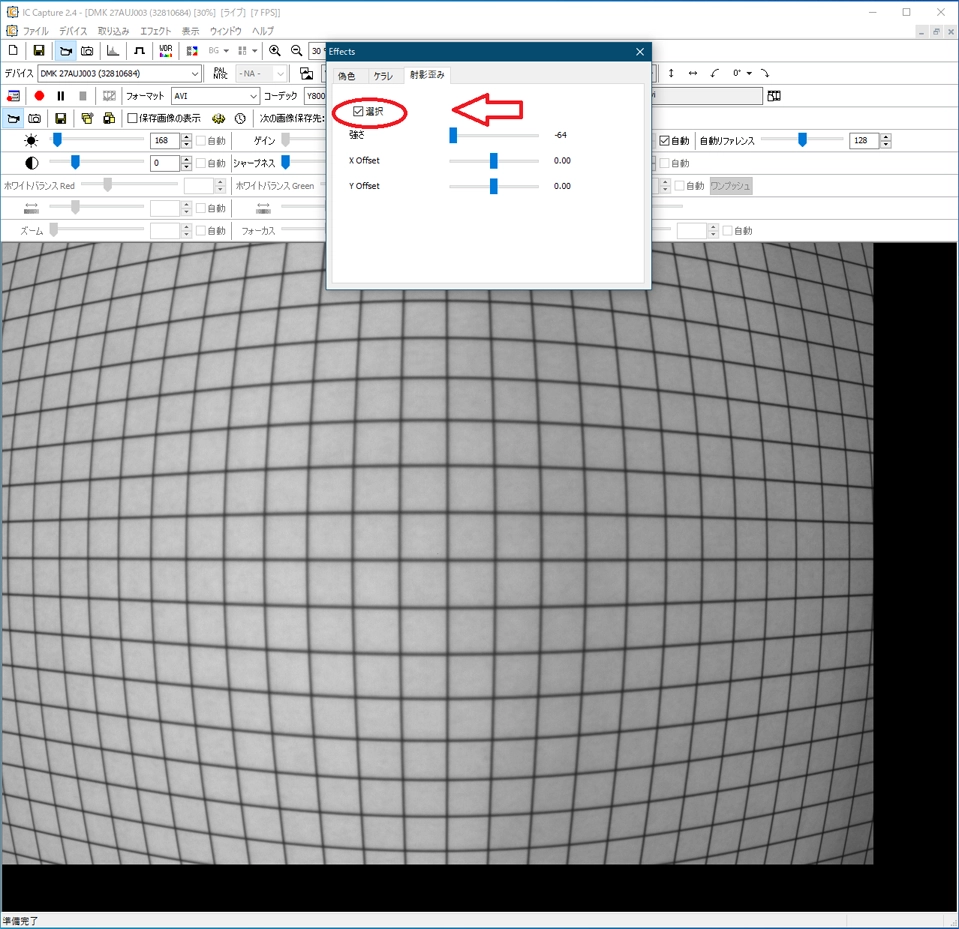Click the save image icon in snapshot toolbar

pyautogui.click(x=60, y=118)
